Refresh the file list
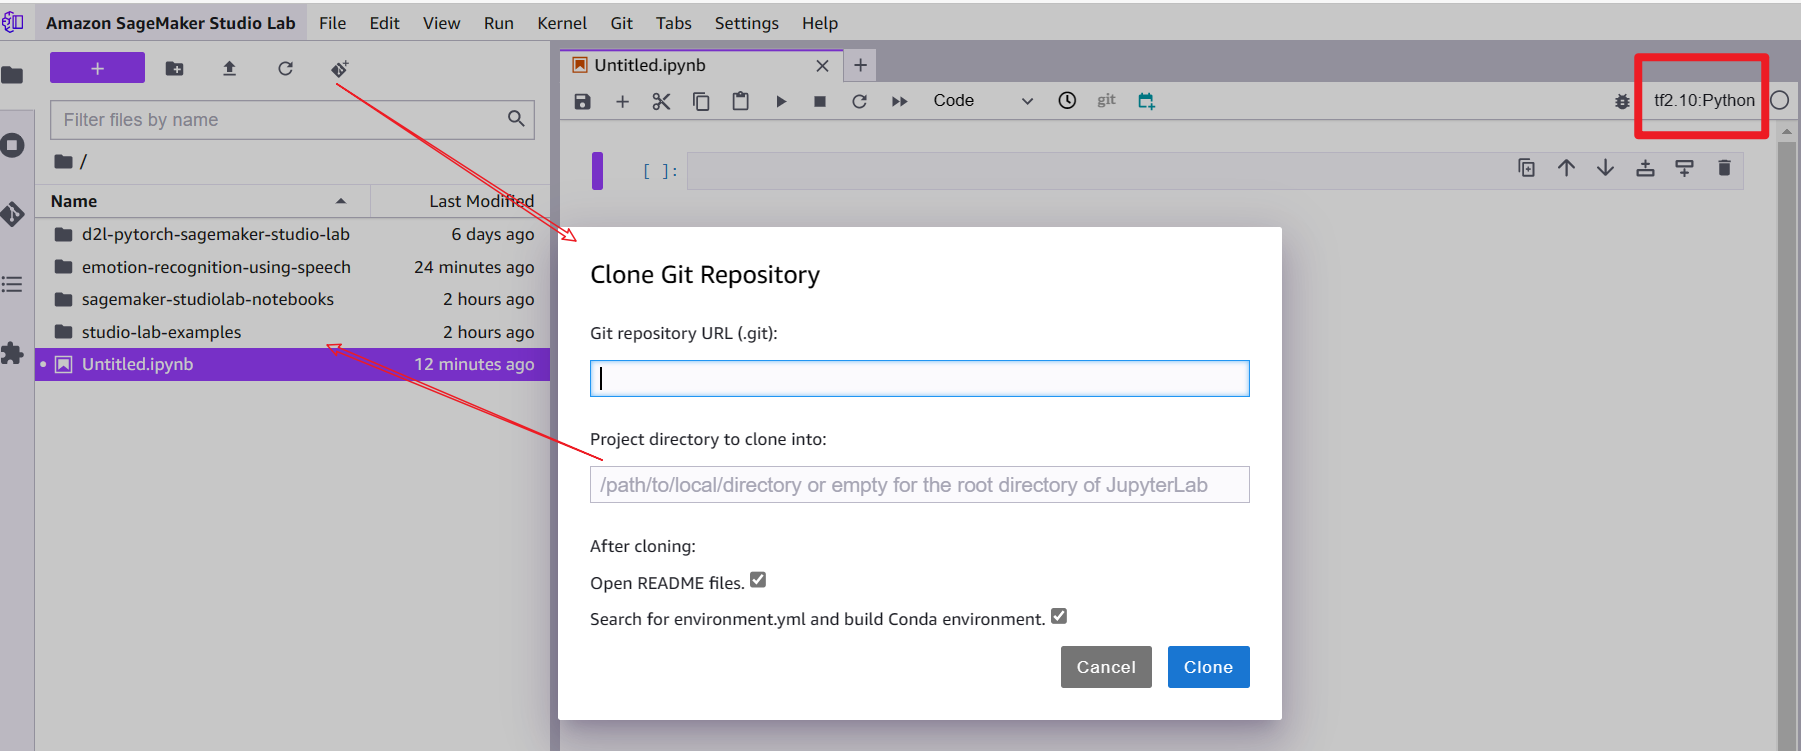The width and height of the screenshot is (1801, 751). pyautogui.click(x=285, y=68)
